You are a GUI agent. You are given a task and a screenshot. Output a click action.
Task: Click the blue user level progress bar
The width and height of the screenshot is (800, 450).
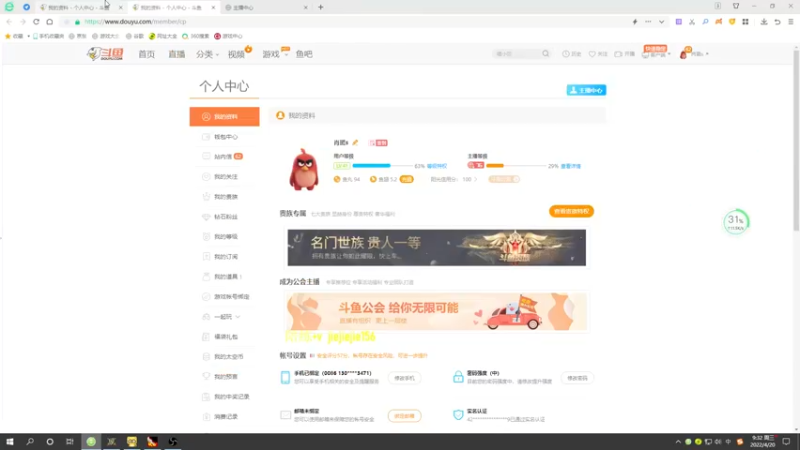(382, 166)
